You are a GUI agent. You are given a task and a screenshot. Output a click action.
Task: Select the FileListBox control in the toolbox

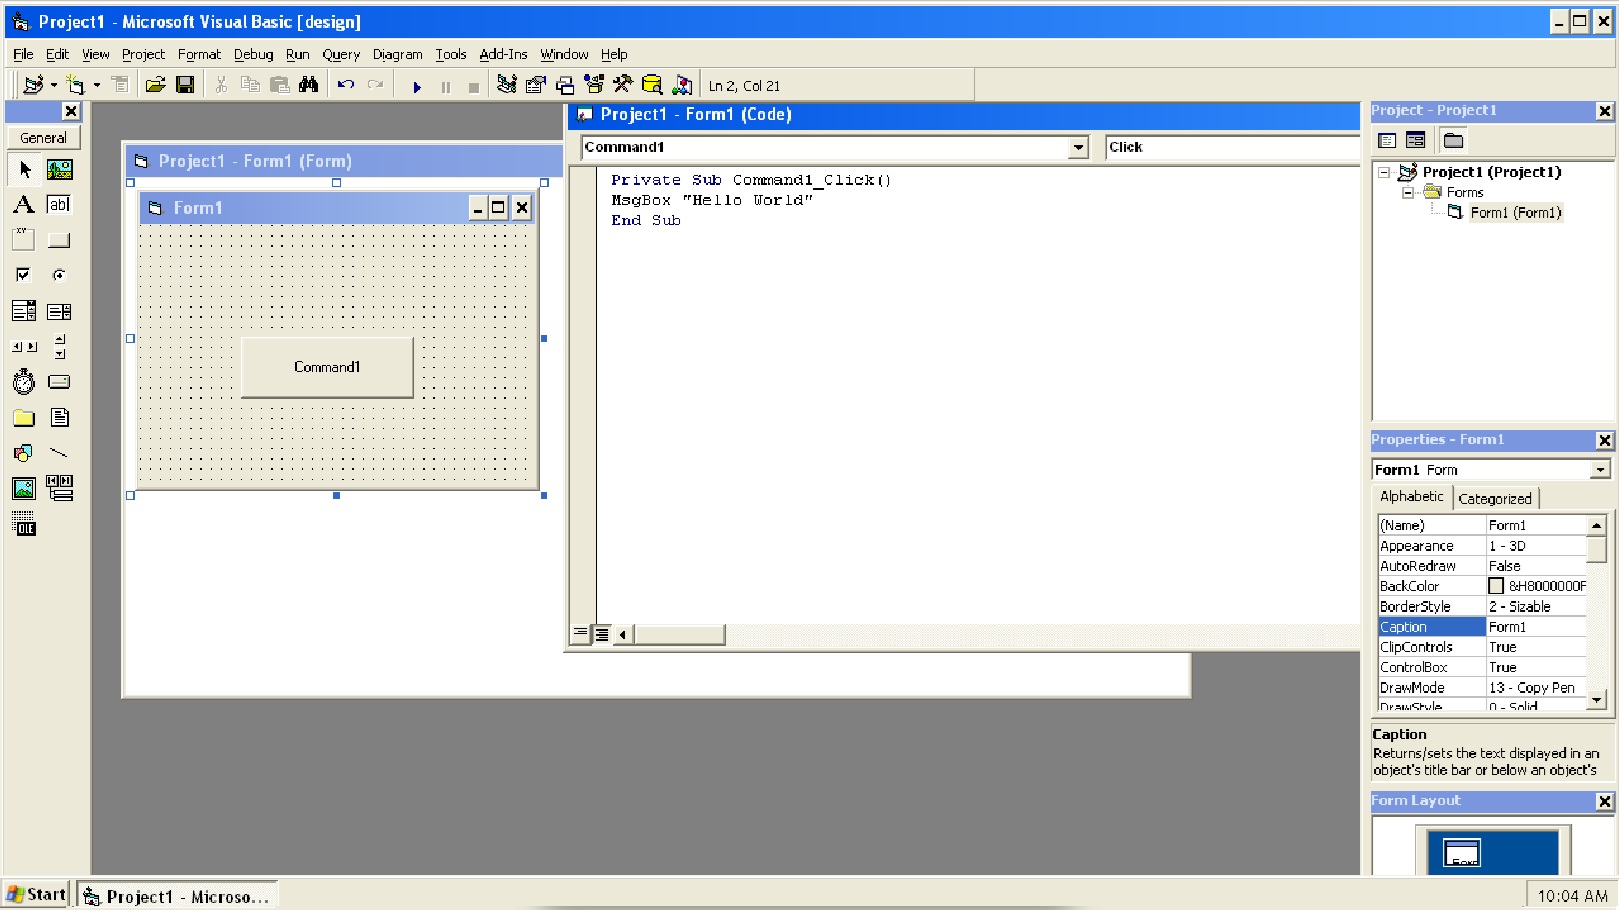click(x=60, y=418)
